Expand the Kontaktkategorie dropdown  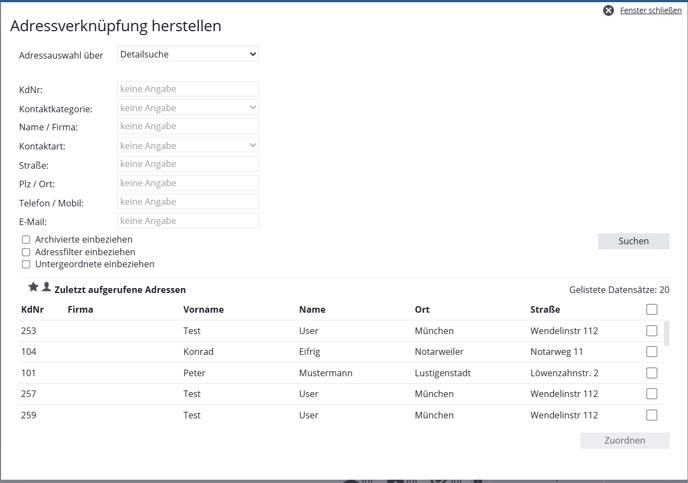(x=188, y=107)
